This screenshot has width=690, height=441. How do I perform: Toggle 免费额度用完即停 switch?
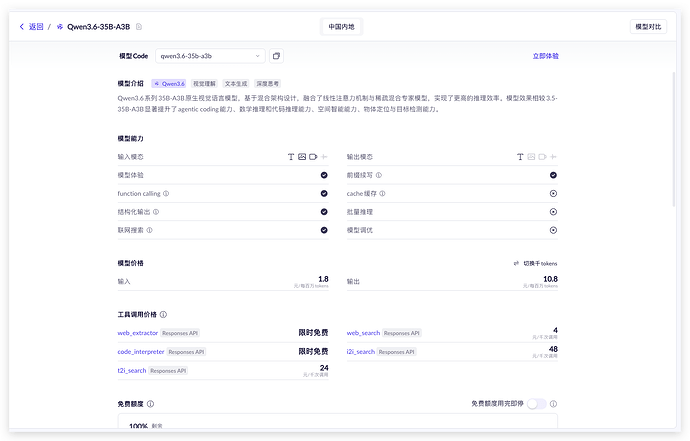click(x=536, y=404)
